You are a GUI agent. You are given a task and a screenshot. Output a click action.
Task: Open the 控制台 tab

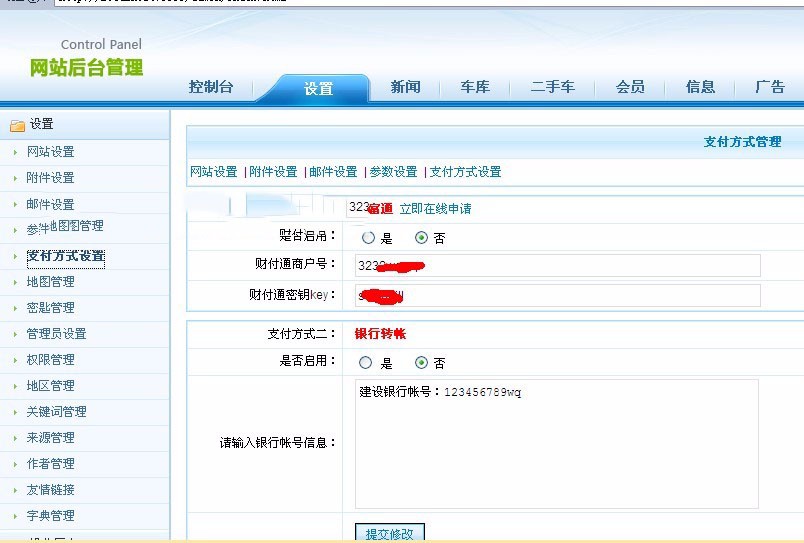tap(211, 87)
